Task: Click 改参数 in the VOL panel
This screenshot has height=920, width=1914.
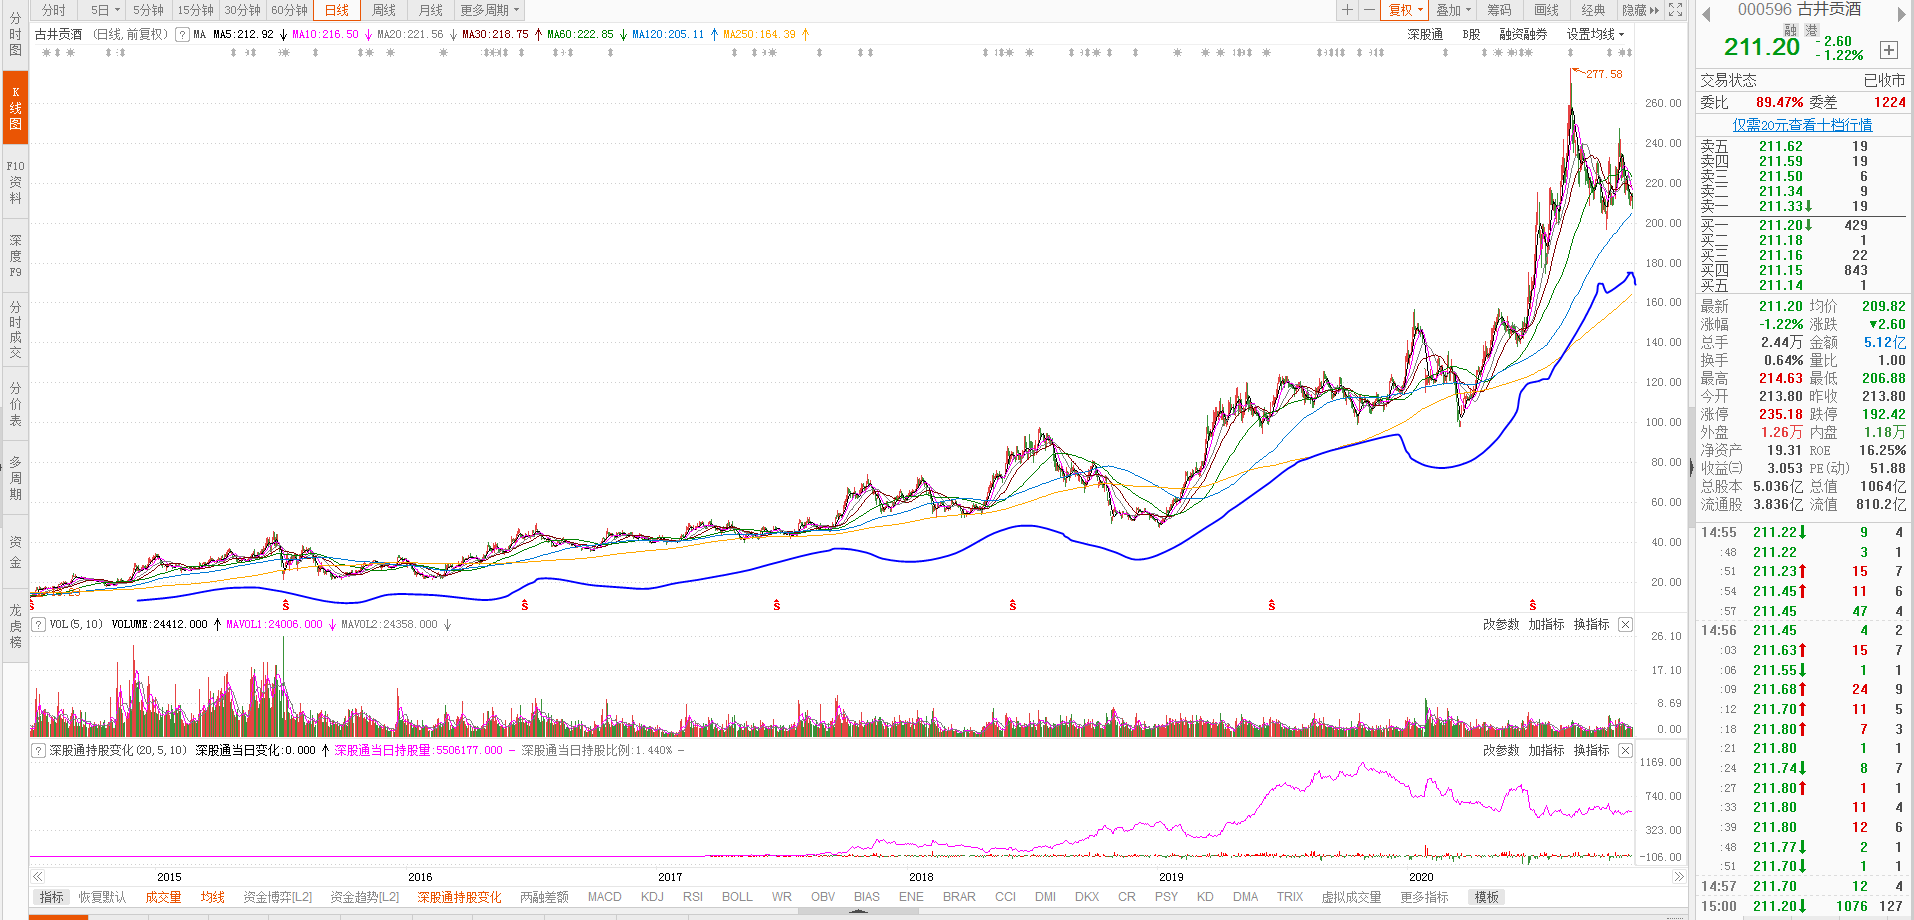Action: pyautogui.click(x=1500, y=624)
